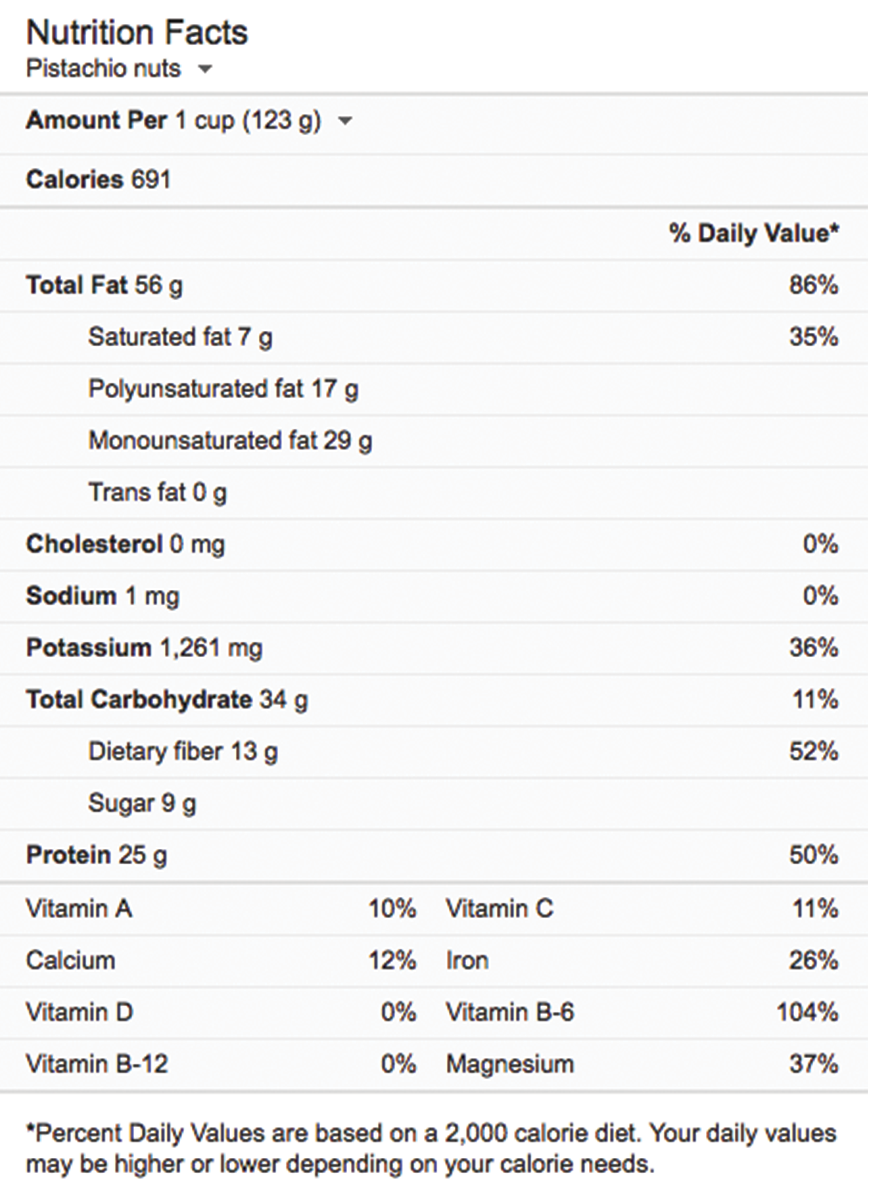This screenshot has width=872, height=1200.
Task: Click the Total Carbohydrate 34 g label
Action: coord(167,701)
